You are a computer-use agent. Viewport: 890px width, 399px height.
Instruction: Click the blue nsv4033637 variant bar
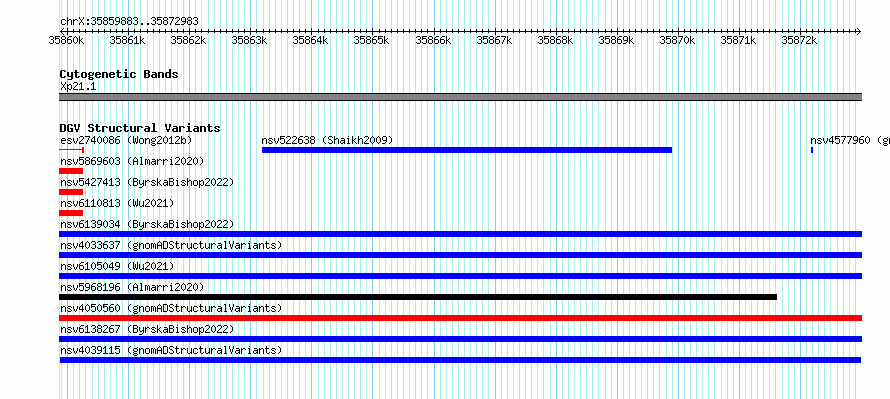460,255
